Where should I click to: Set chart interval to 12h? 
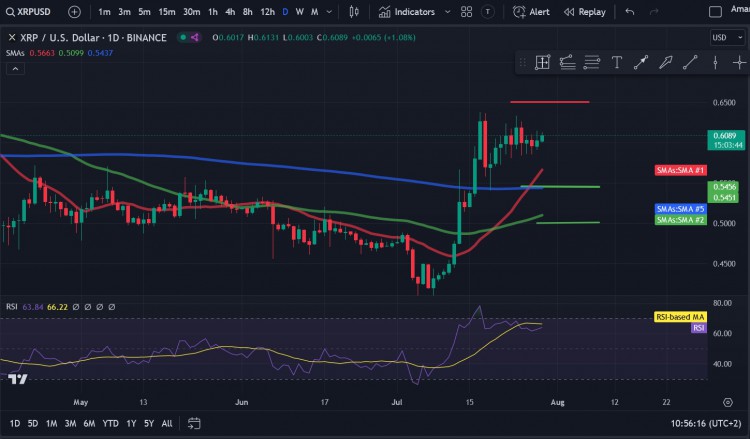267,11
